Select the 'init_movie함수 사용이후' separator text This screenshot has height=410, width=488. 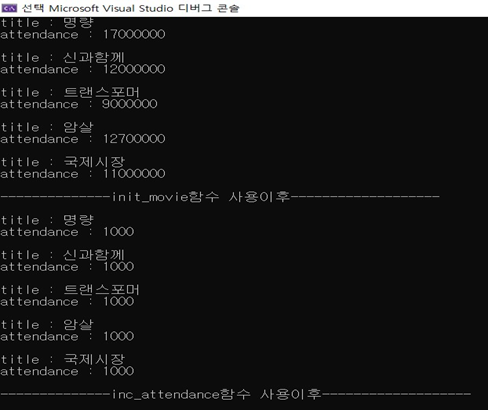click(x=201, y=197)
